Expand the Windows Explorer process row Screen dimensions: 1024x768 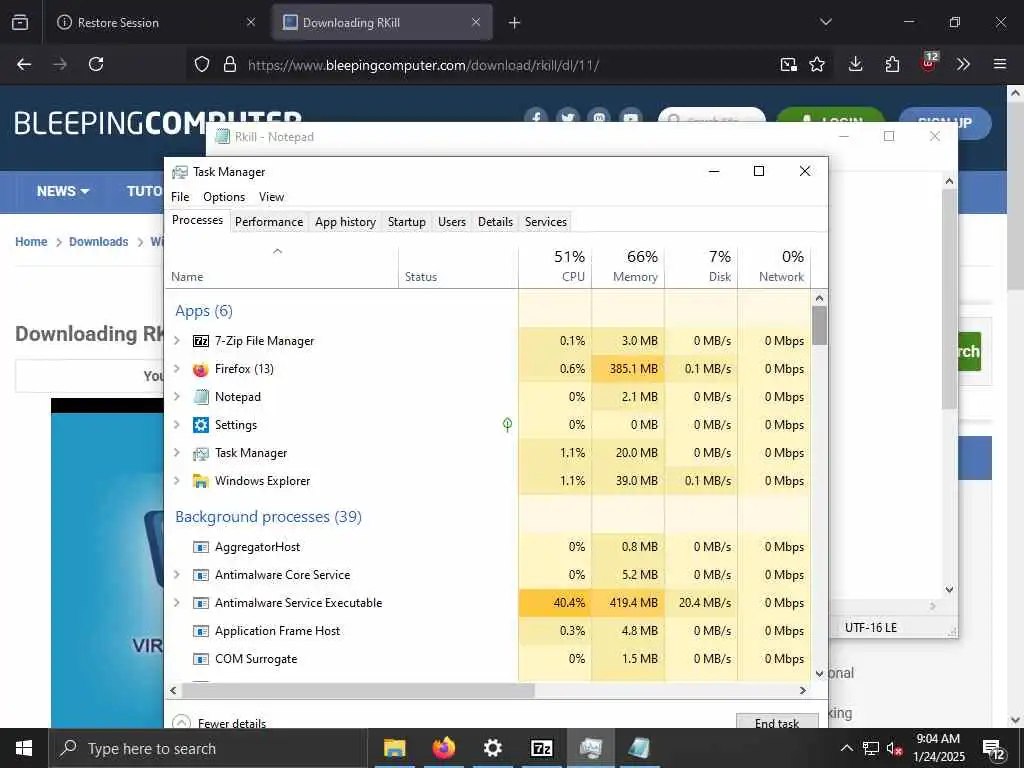[x=177, y=481]
